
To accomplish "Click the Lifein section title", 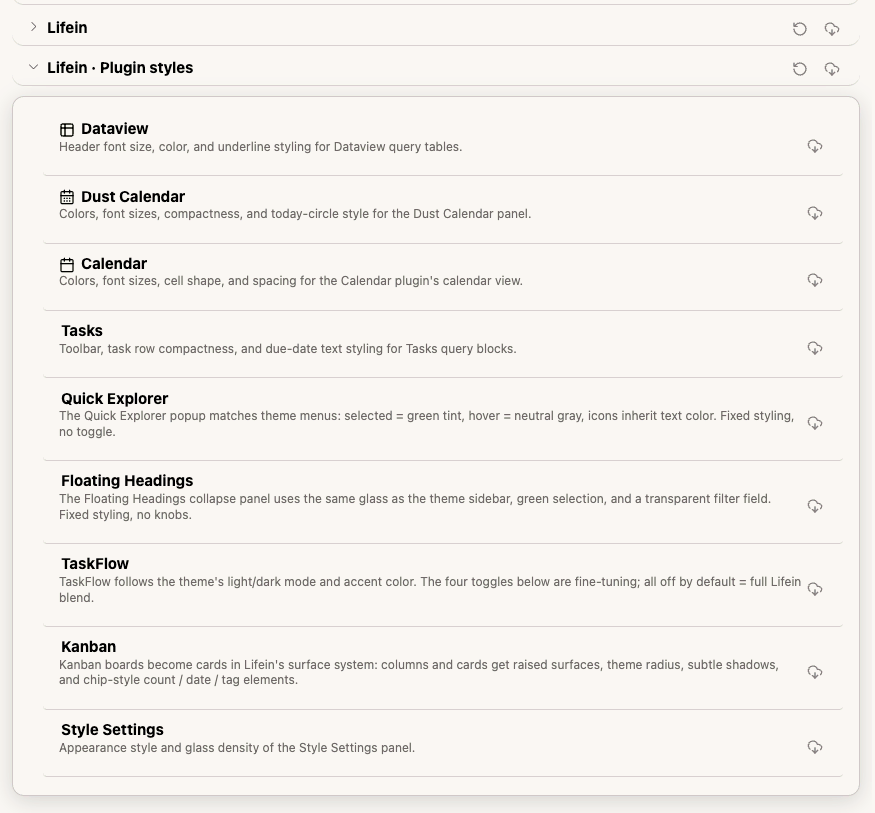I will click(x=67, y=27).
